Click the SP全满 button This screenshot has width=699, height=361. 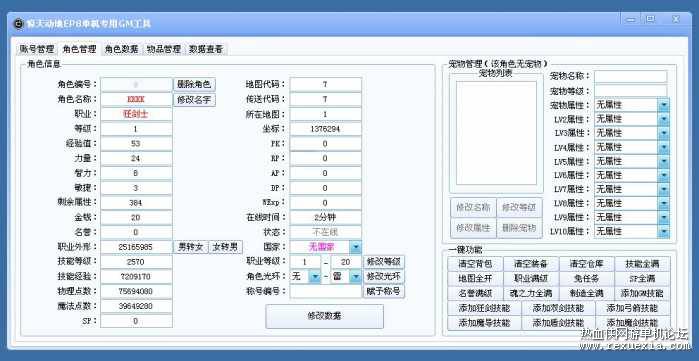(641, 279)
